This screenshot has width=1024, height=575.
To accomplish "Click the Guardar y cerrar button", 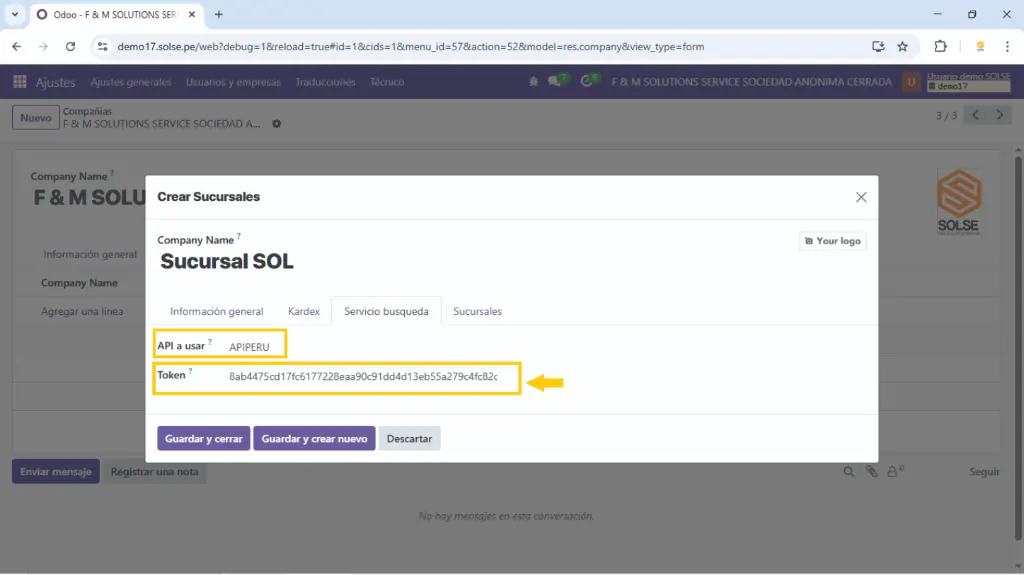I will [203, 438].
